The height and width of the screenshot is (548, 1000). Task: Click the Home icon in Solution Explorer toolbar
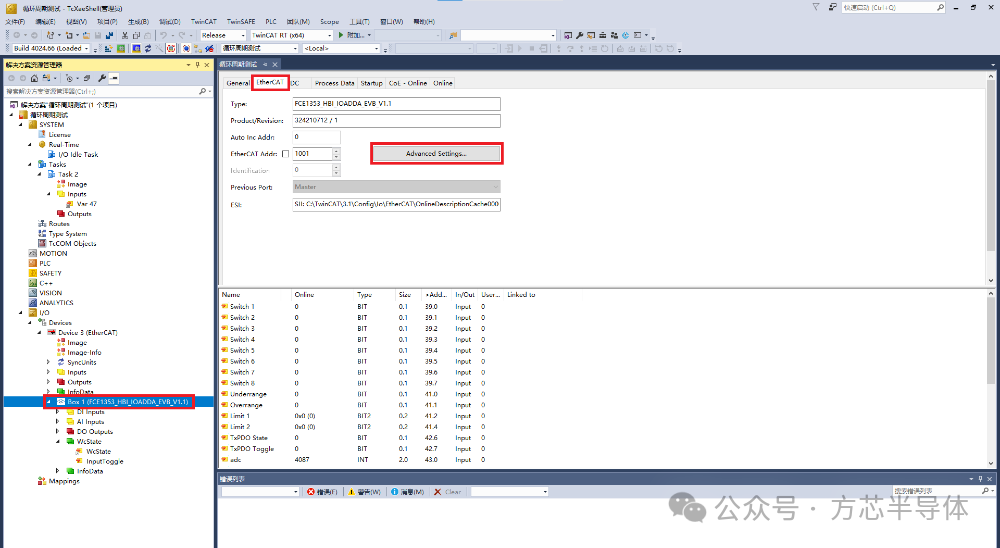point(34,78)
